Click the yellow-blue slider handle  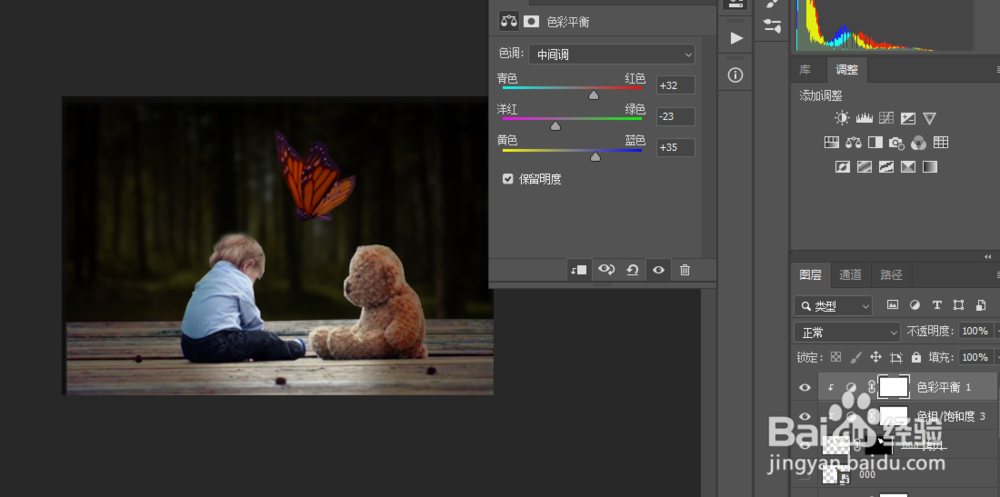point(596,157)
